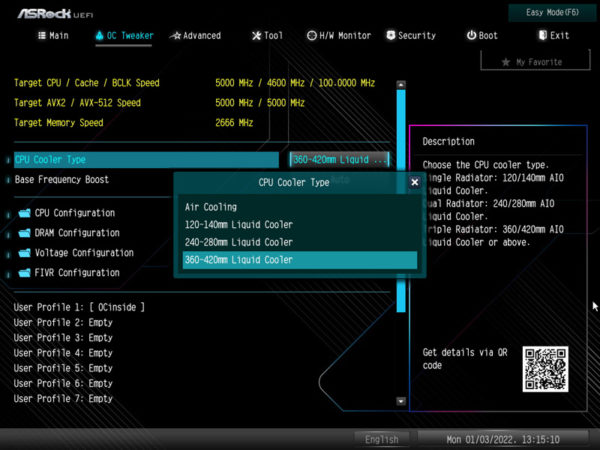600x450 pixels.
Task: Select User Profile 1 OCinside entry
Action: (80, 308)
